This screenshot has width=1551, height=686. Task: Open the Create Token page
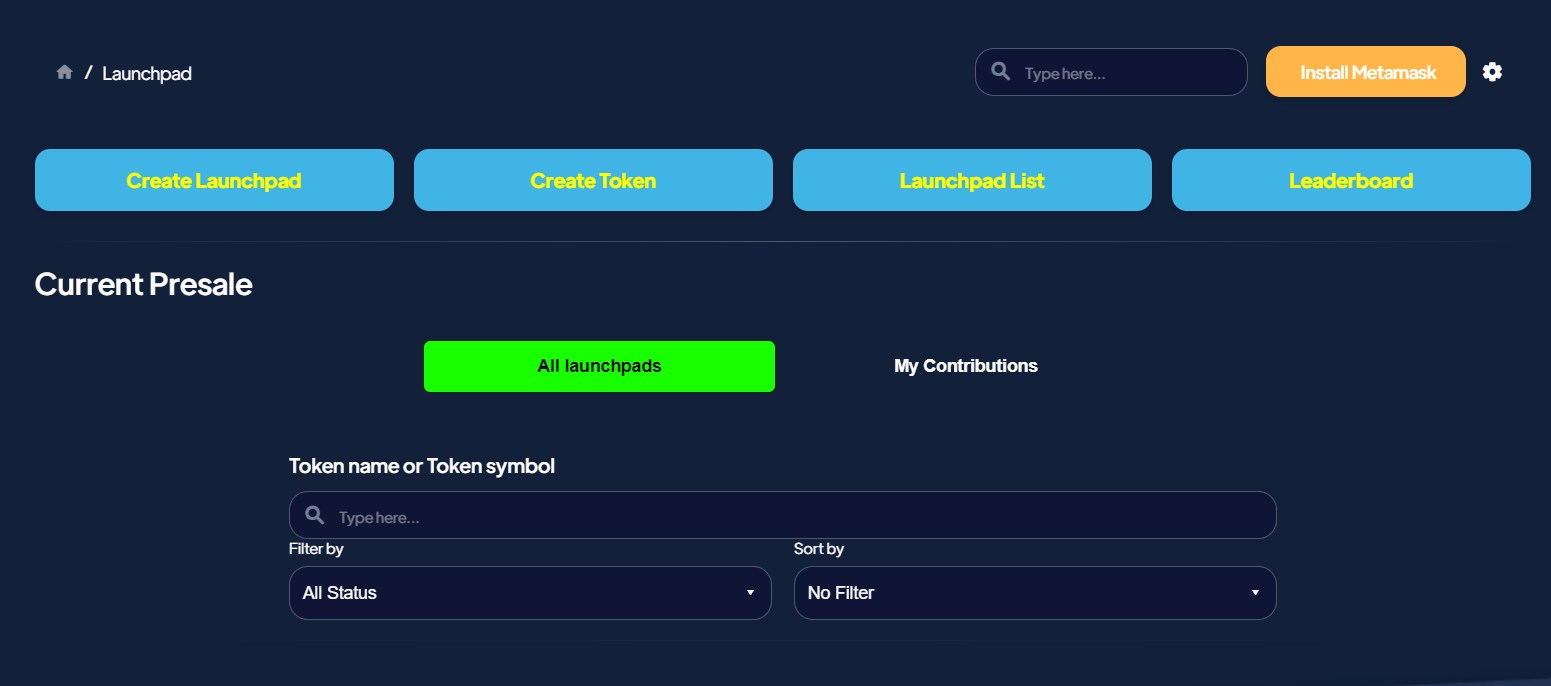(x=593, y=180)
